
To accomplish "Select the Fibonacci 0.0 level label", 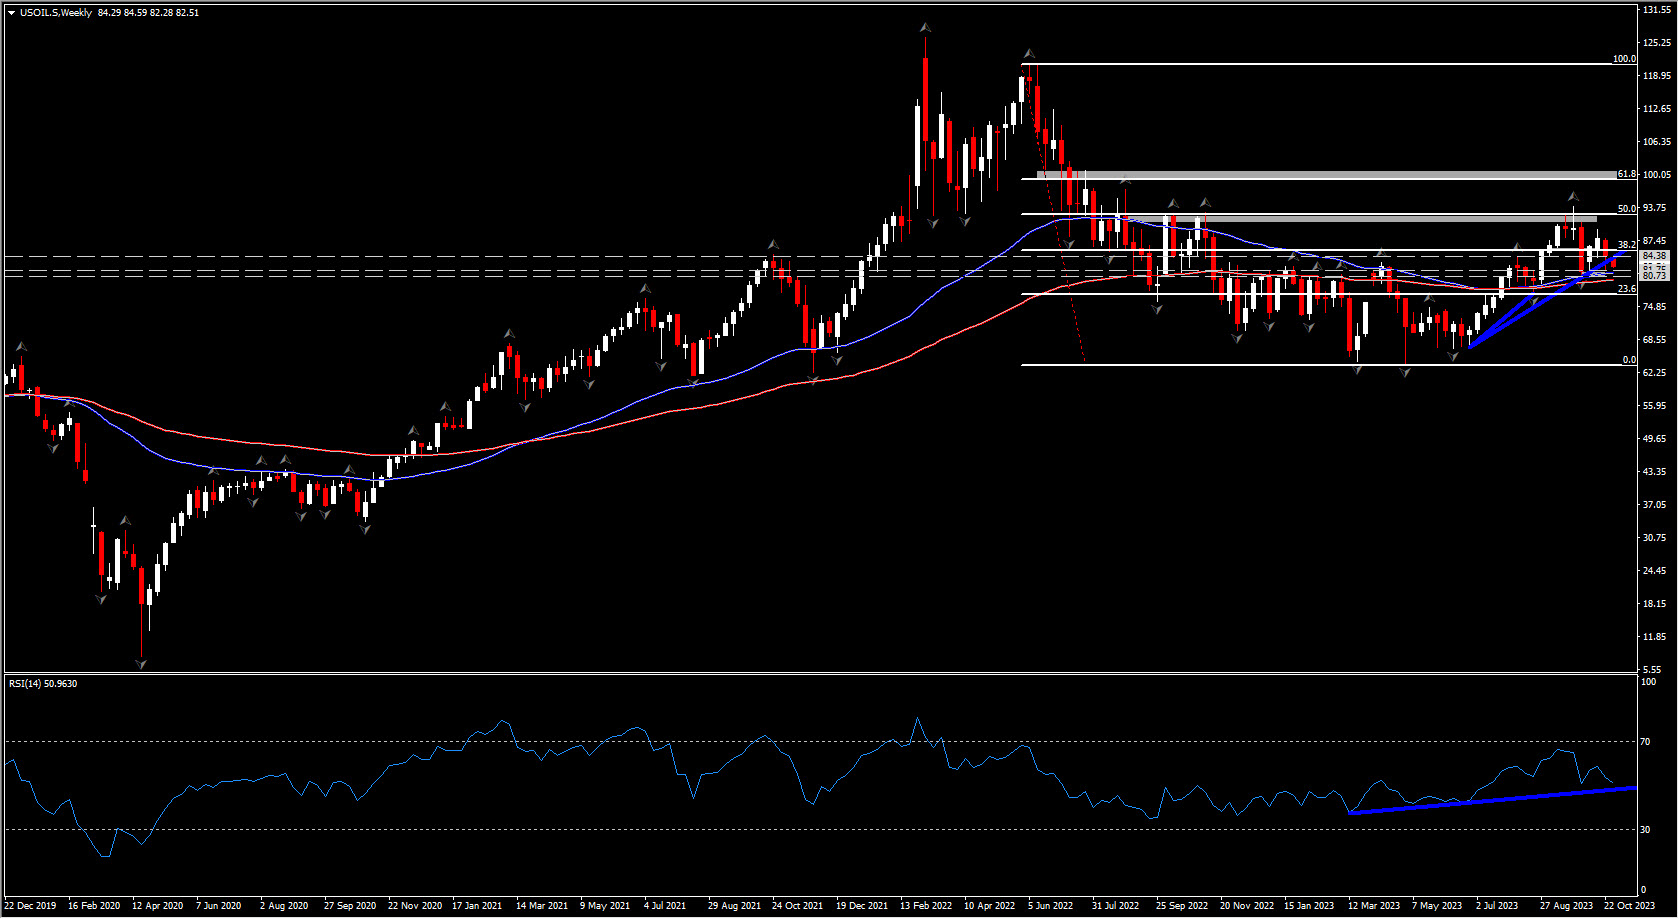I will pyautogui.click(x=1629, y=360).
